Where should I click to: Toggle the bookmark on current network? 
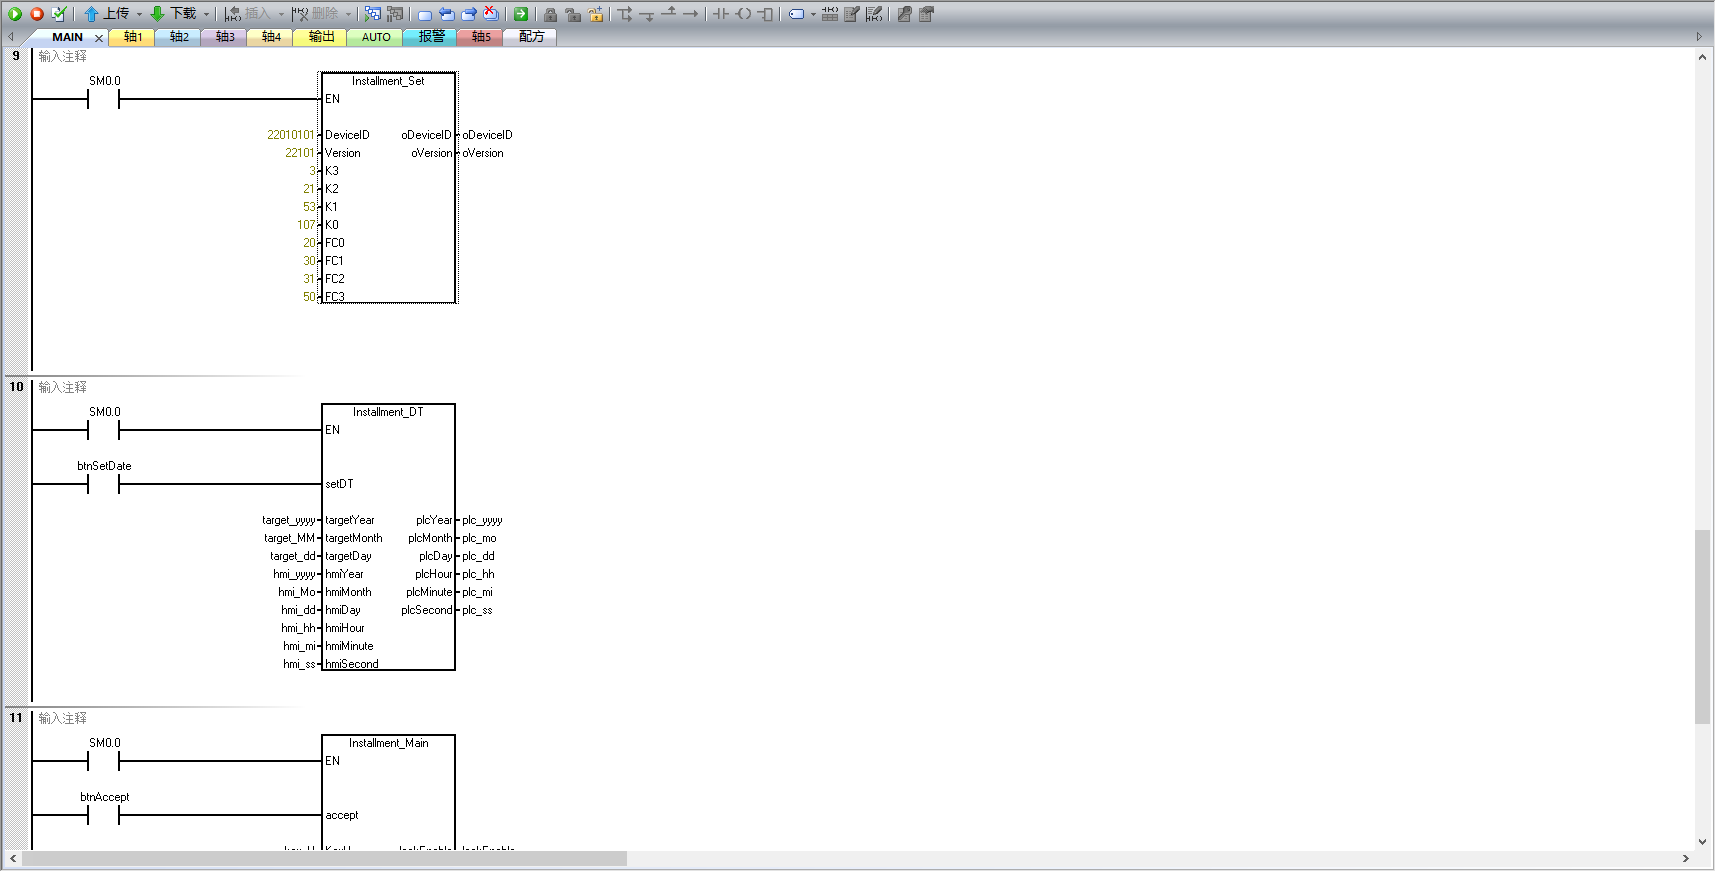[425, 14]
